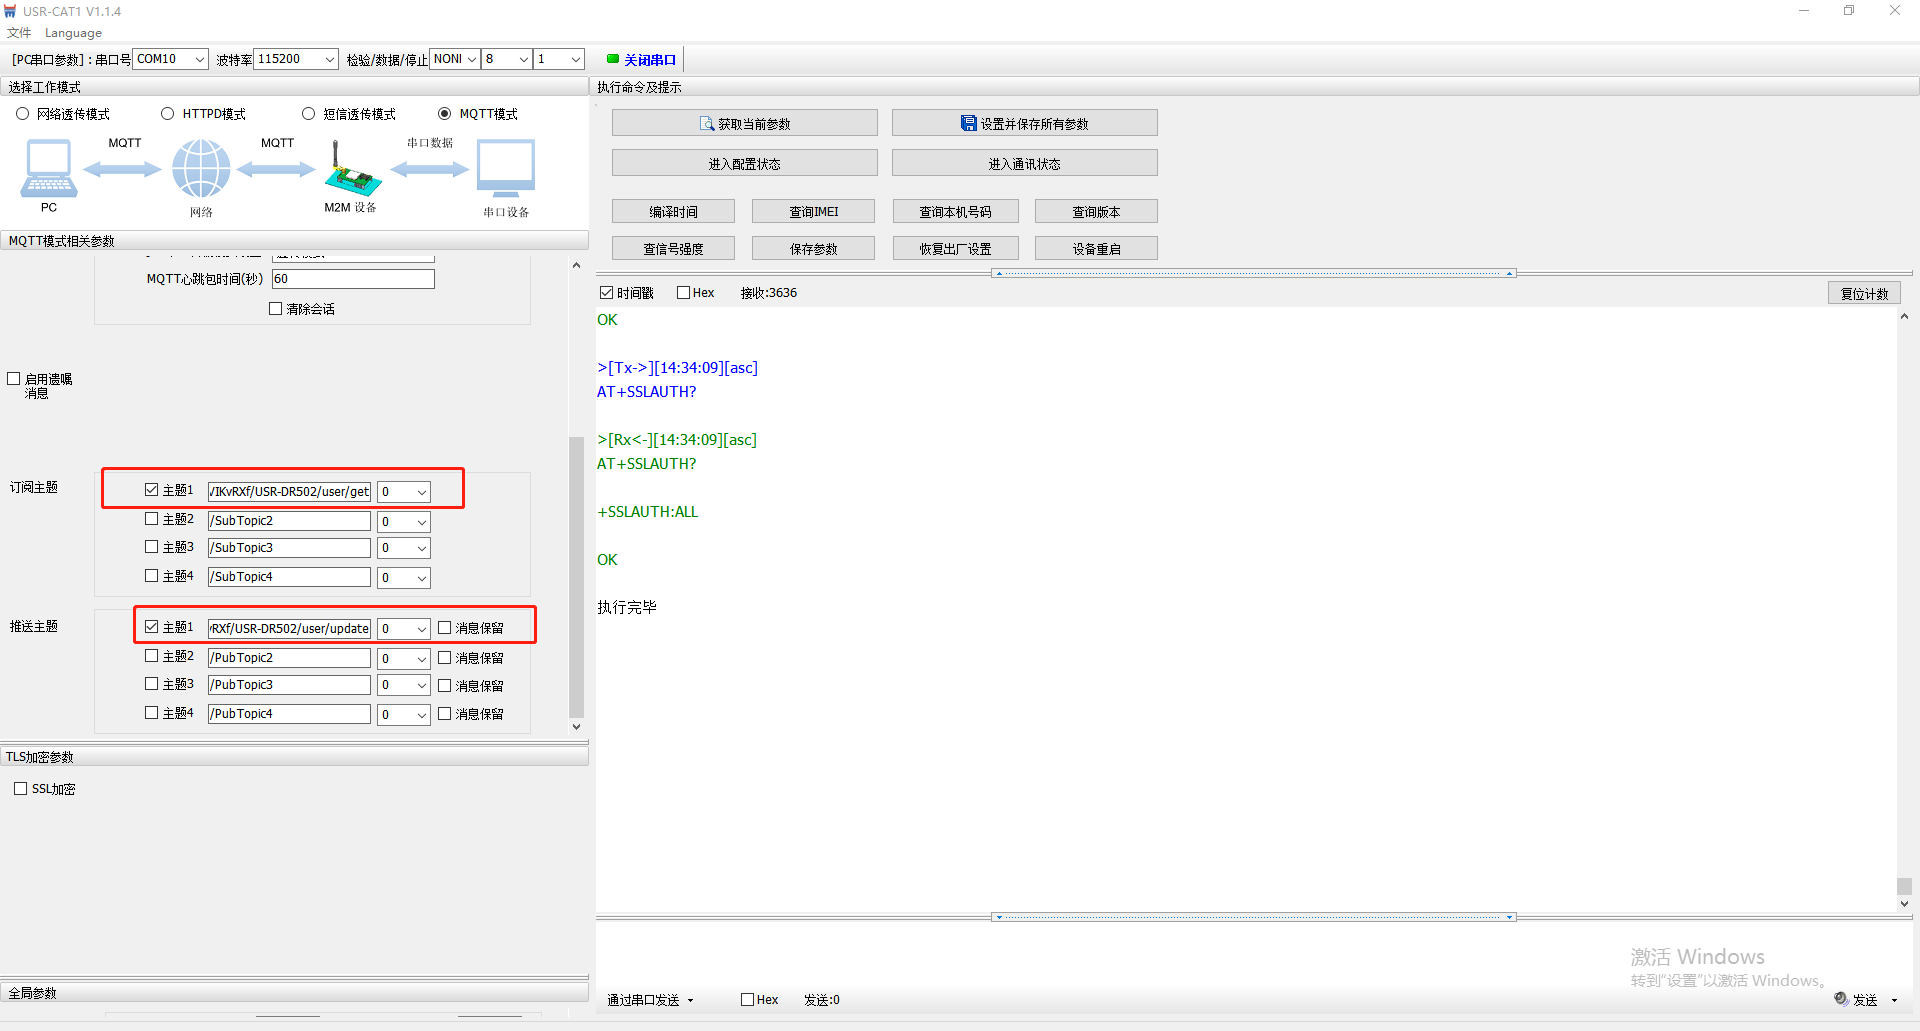Open the File (文件) menu
The image size is (1920, 1031).
pos(19,33)
